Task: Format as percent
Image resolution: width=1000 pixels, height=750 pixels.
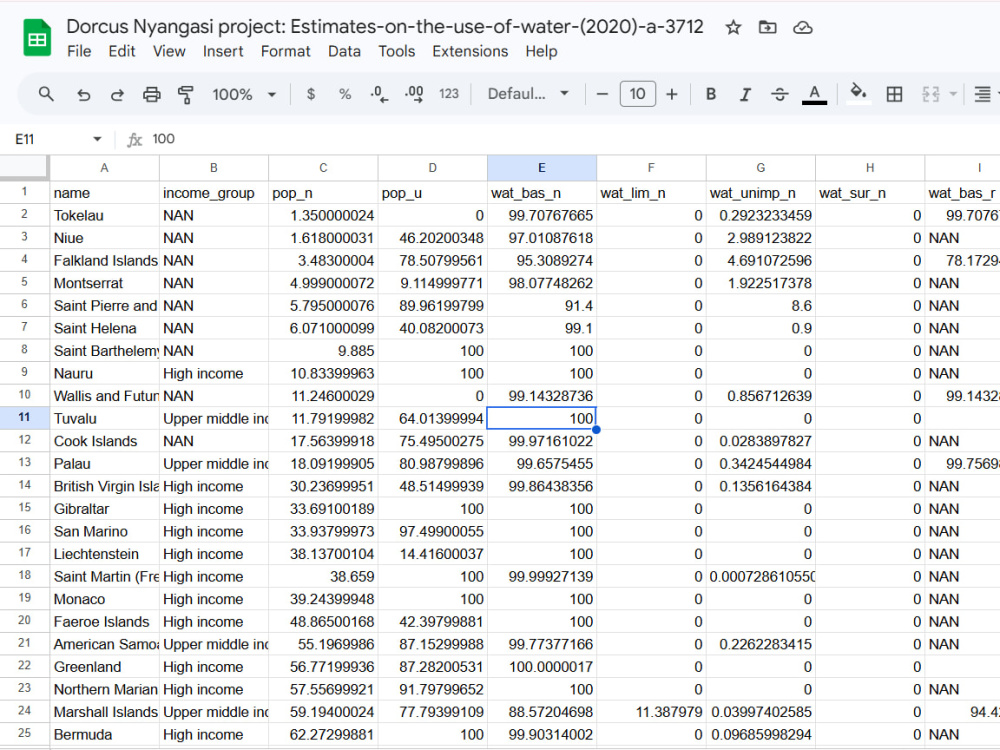Action: point(345,94)
